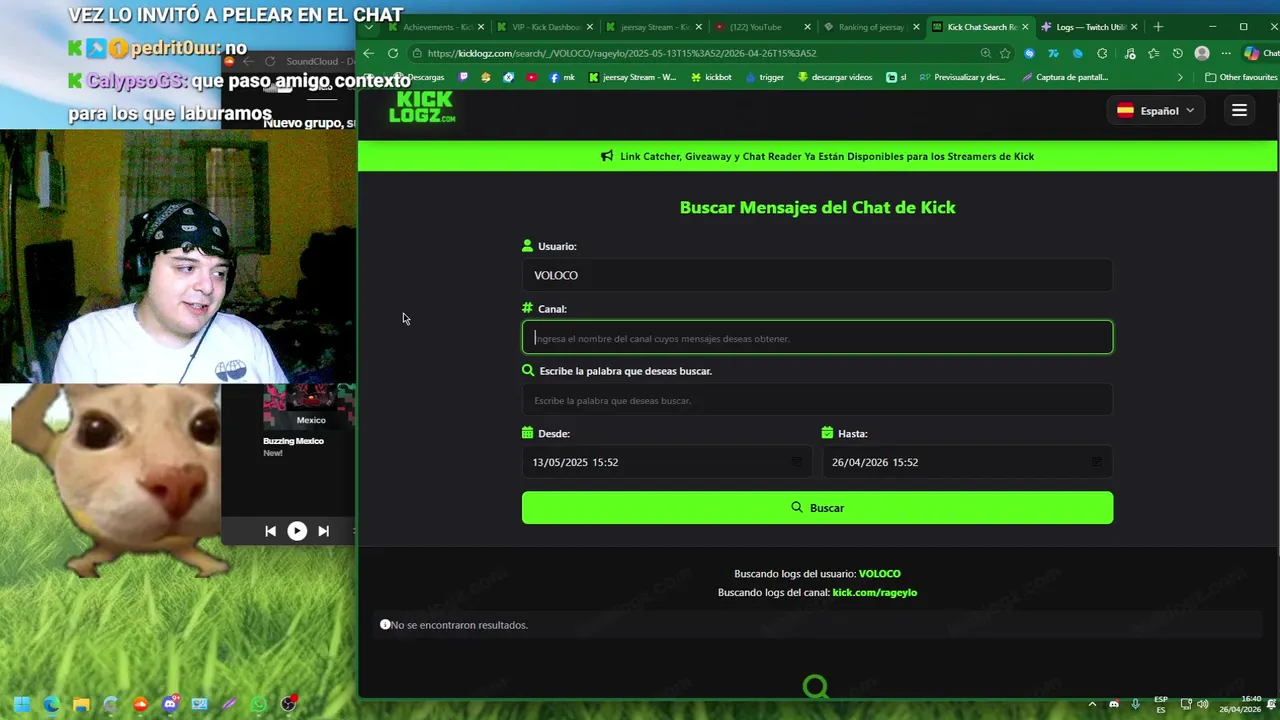The image size is (1280, 720).
Task: Open browser settings and more menu
Action: pos(1226,53)
